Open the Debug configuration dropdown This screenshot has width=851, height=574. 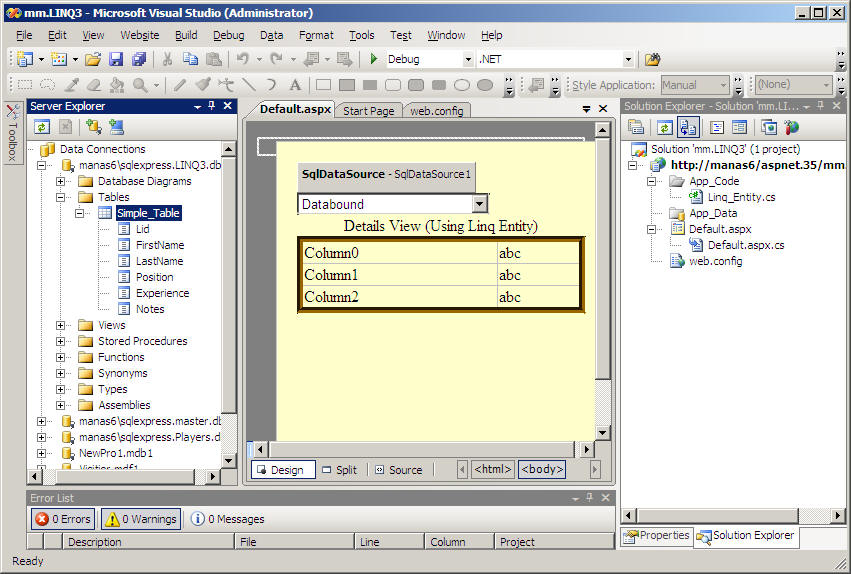tap(468, 59)
